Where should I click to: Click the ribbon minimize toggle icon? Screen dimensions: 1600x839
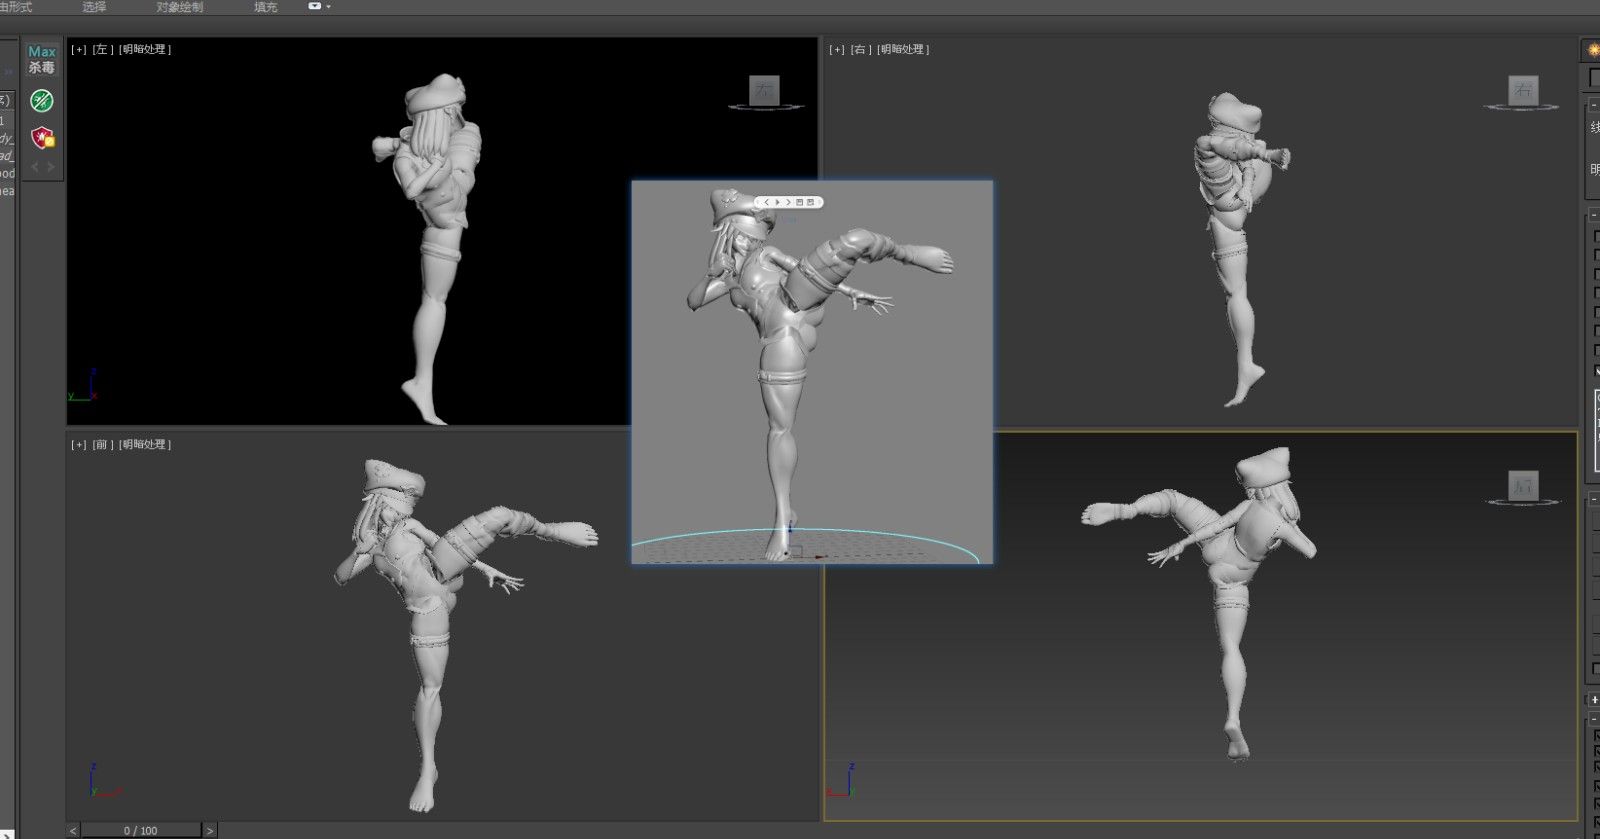point(314,6)
